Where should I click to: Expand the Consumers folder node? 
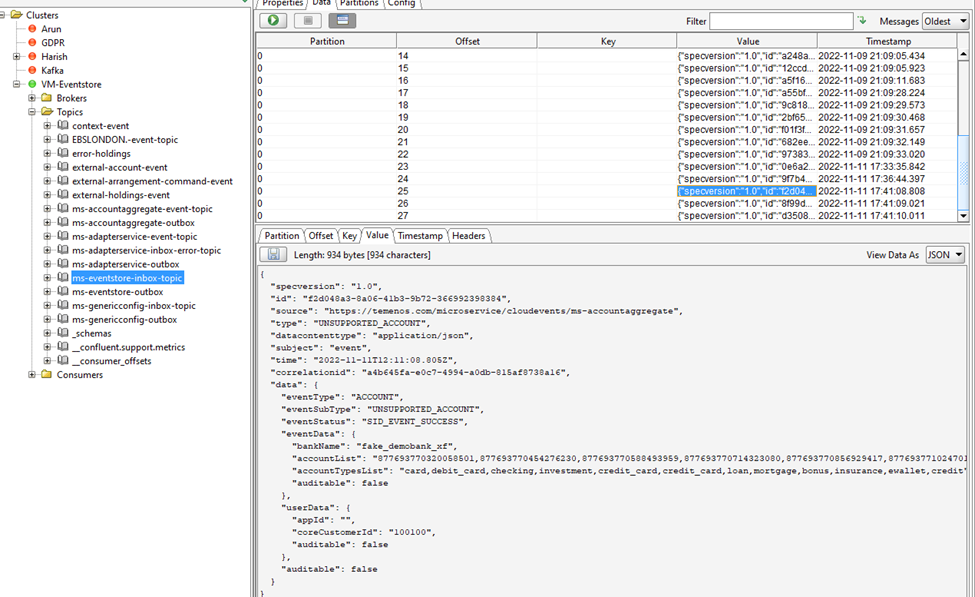click(x=32, y=375)
